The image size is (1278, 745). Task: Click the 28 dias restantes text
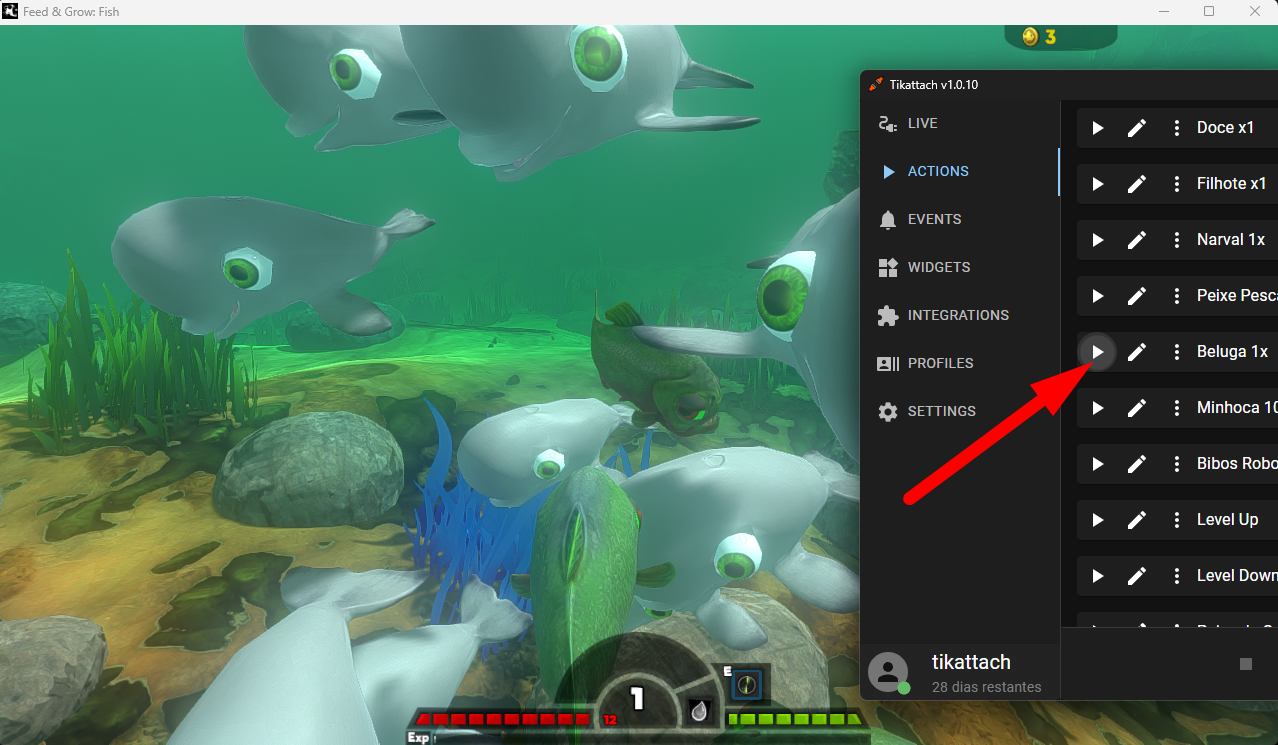tap(986, 687)
